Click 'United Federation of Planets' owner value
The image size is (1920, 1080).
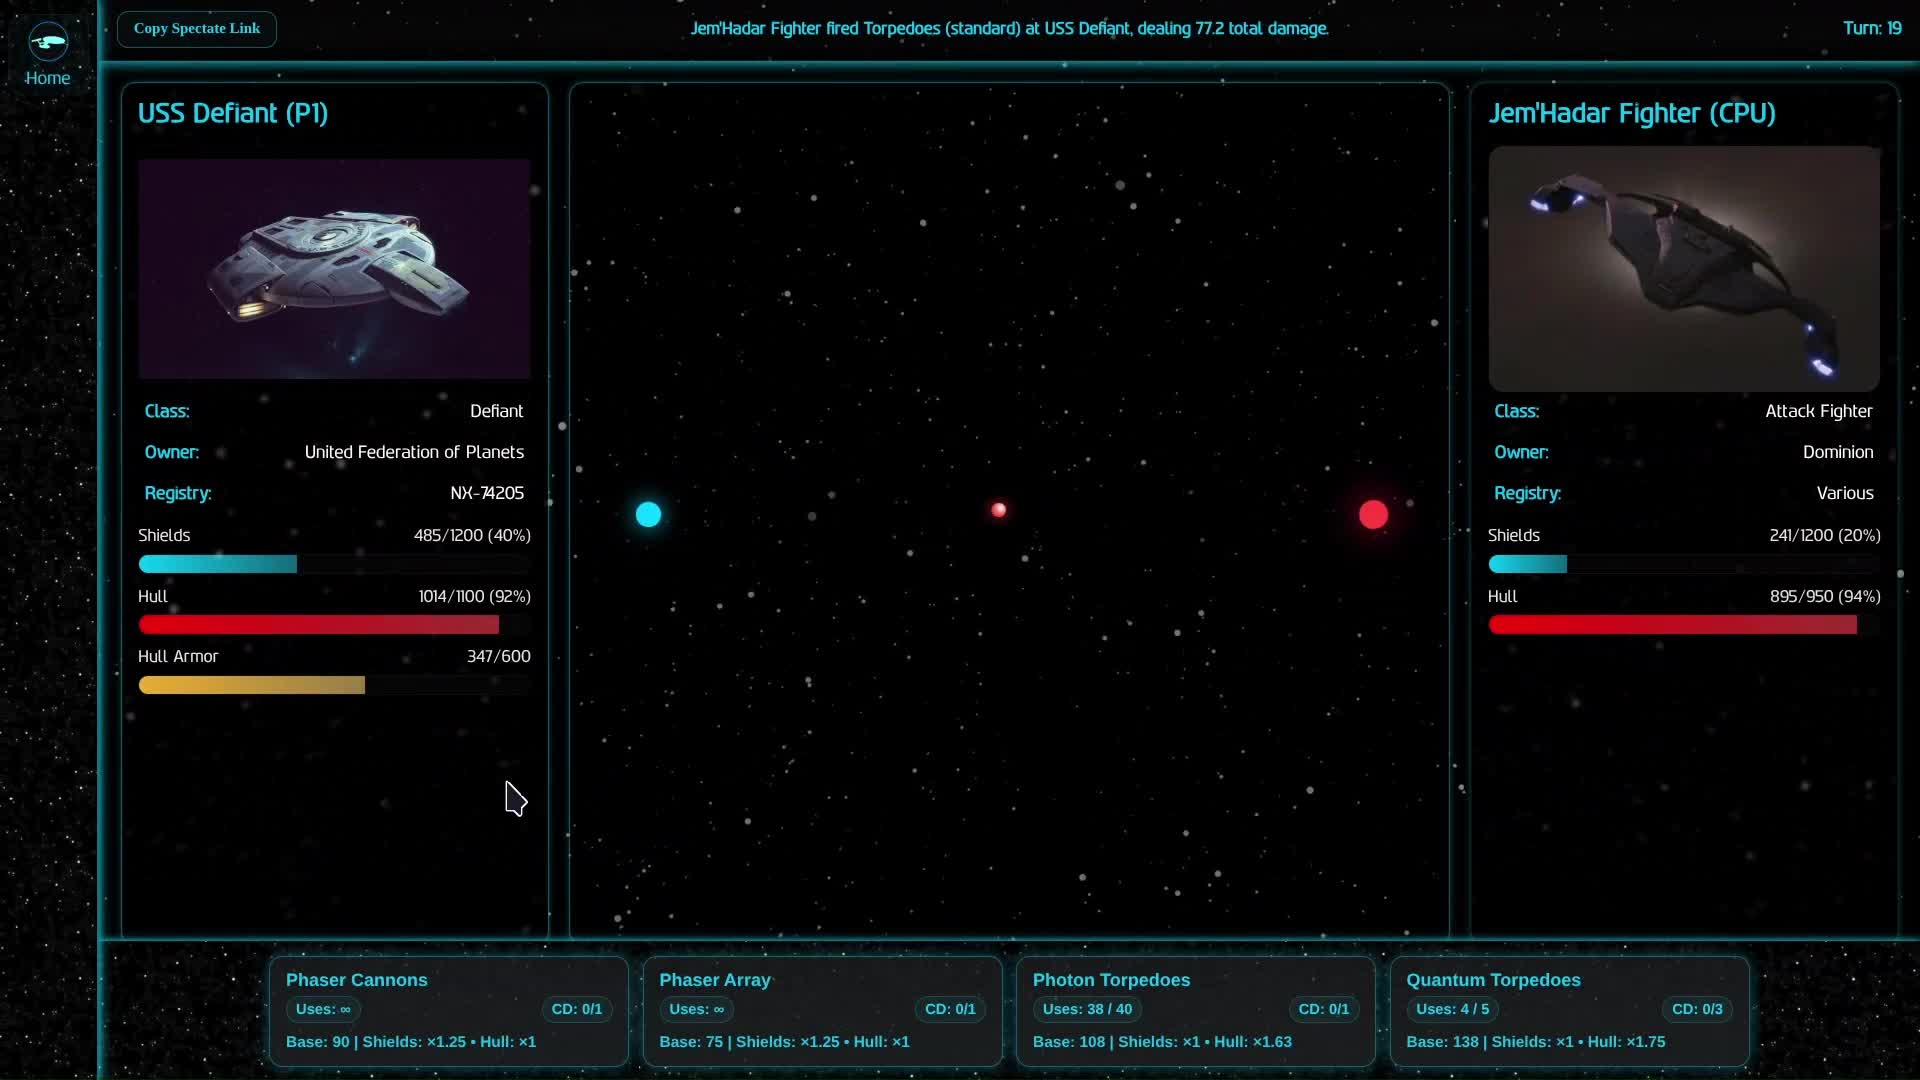pos(414,452)
